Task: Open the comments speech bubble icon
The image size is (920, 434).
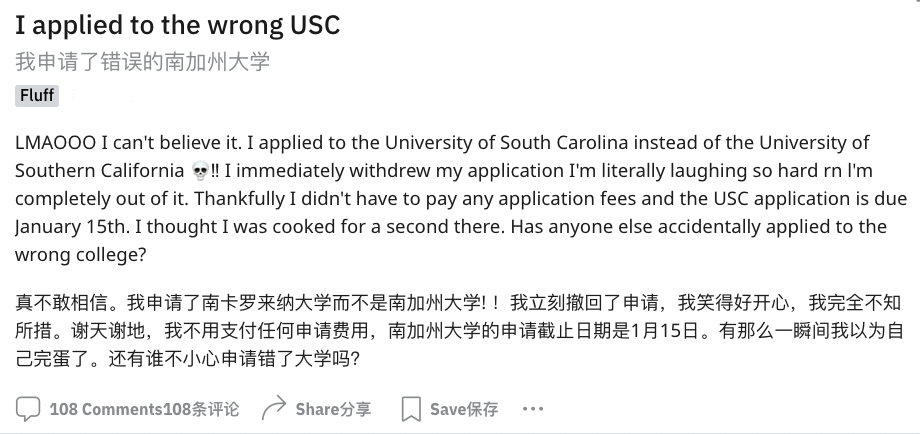Action: [29, 409]
